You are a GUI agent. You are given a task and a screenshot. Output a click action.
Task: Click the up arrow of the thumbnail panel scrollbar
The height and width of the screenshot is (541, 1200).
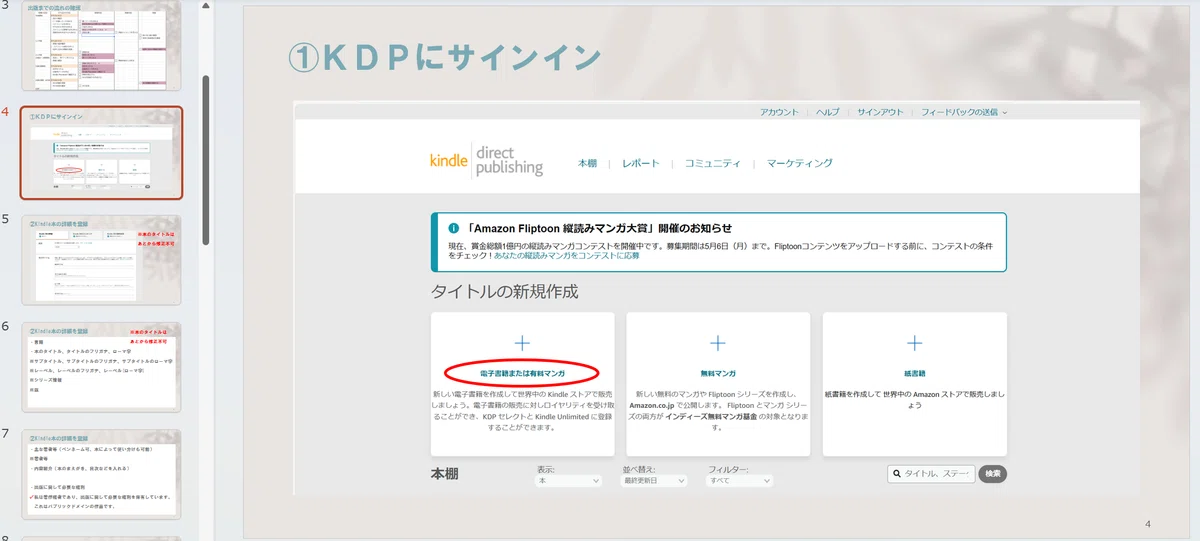[206, 5]
